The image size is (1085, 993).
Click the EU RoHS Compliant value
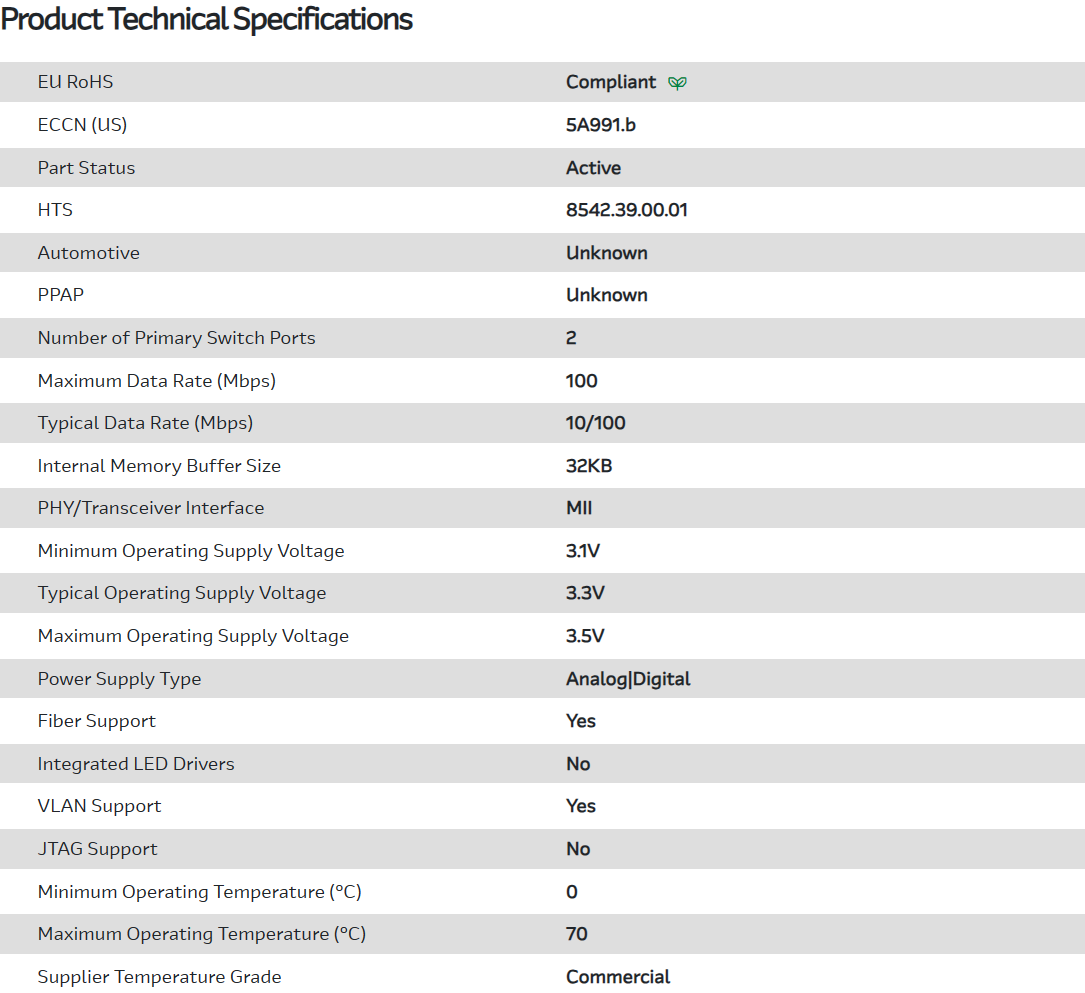pyautogui.click(x=611, y=82)
